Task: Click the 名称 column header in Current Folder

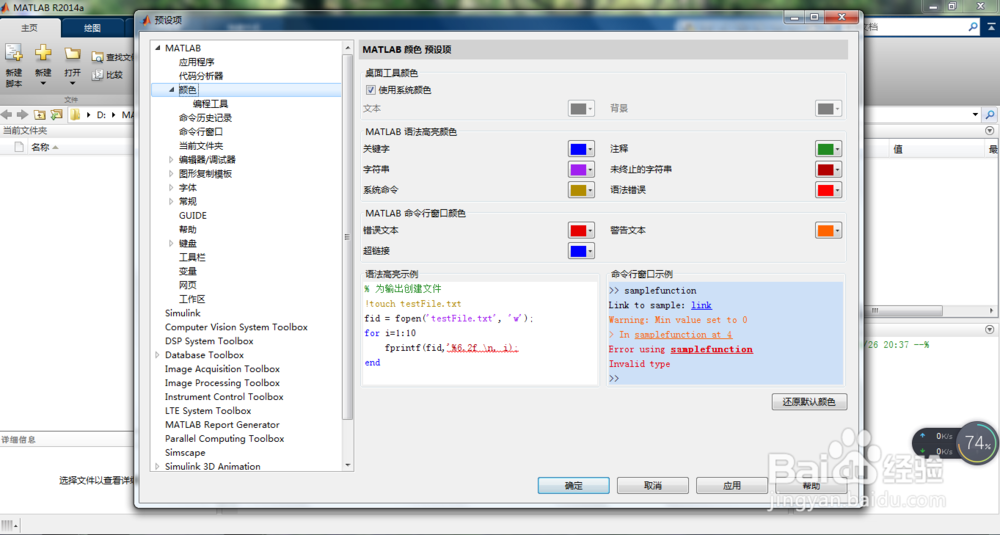Action: pos(40,147)
